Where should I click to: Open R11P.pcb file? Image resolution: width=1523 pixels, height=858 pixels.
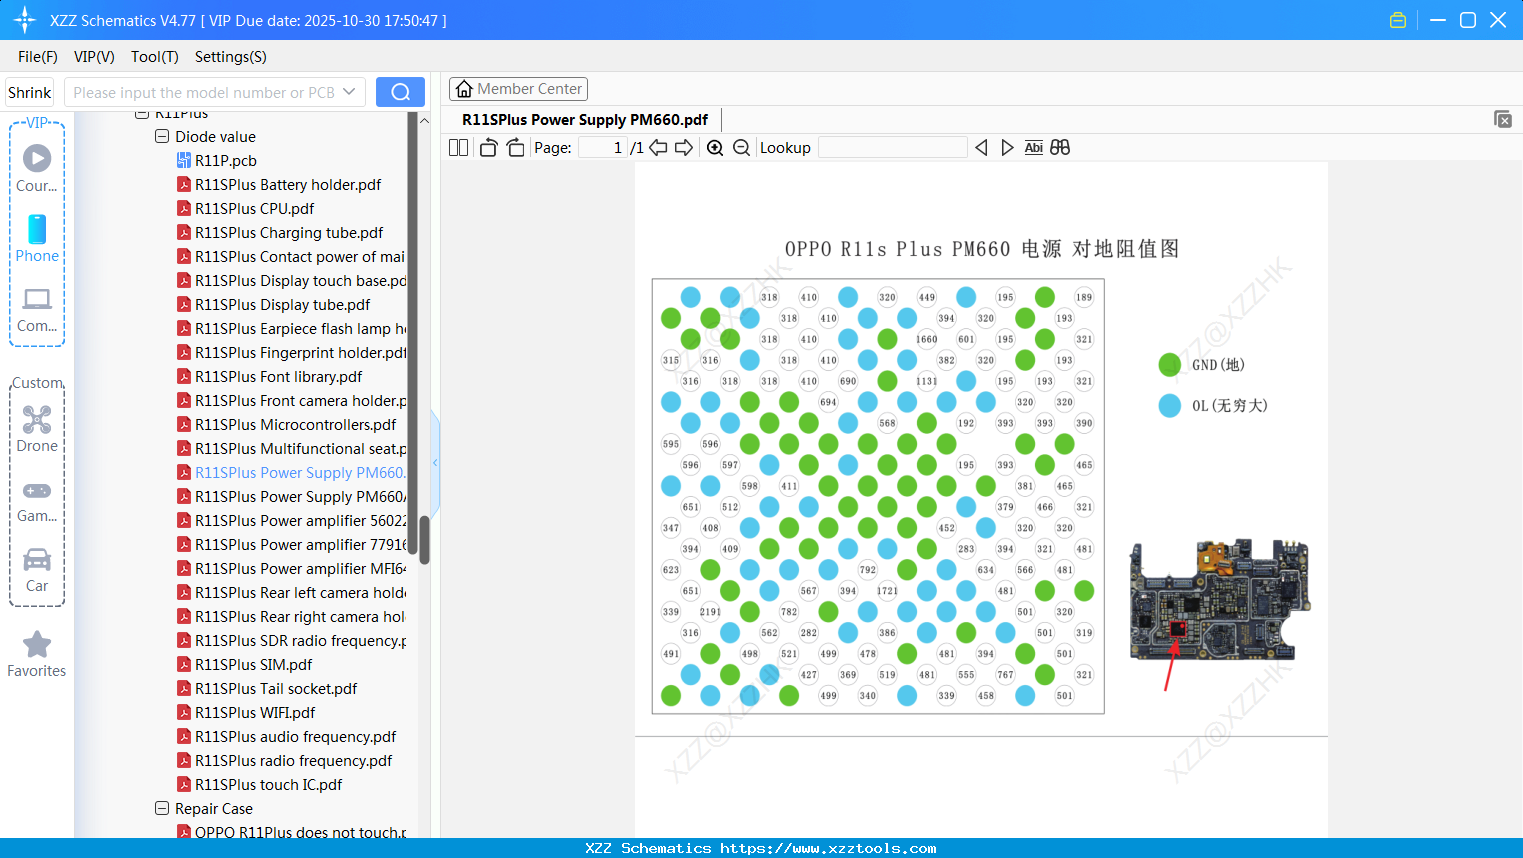226,160
